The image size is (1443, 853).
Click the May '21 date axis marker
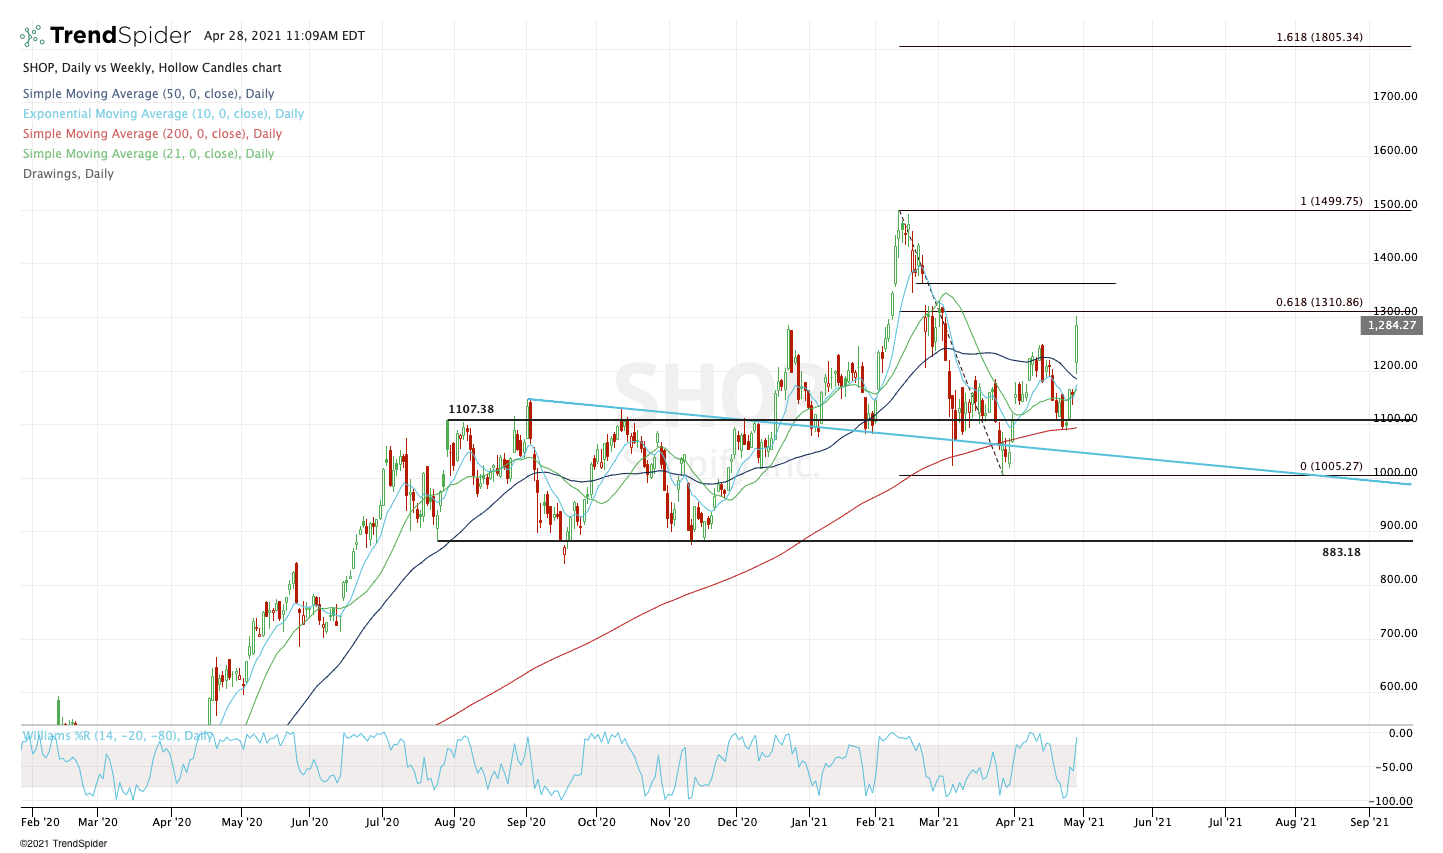1084,822
